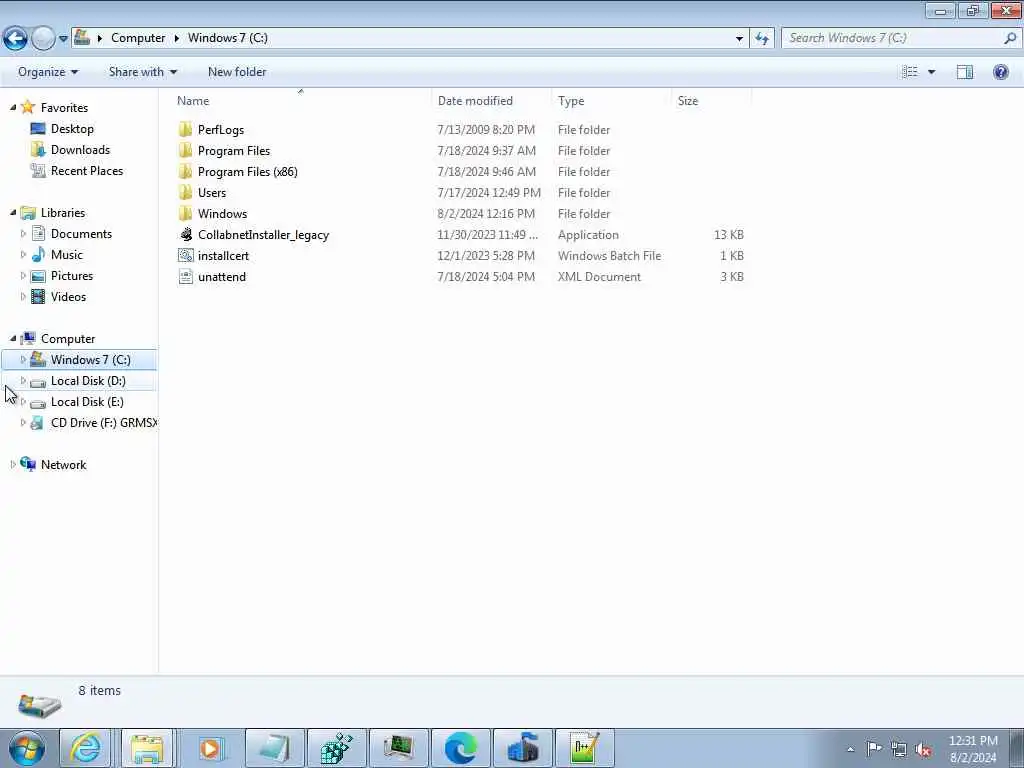Open the green notepad editor taskbar icon
Screen dimensions: 1024x768
coord(584,748)
